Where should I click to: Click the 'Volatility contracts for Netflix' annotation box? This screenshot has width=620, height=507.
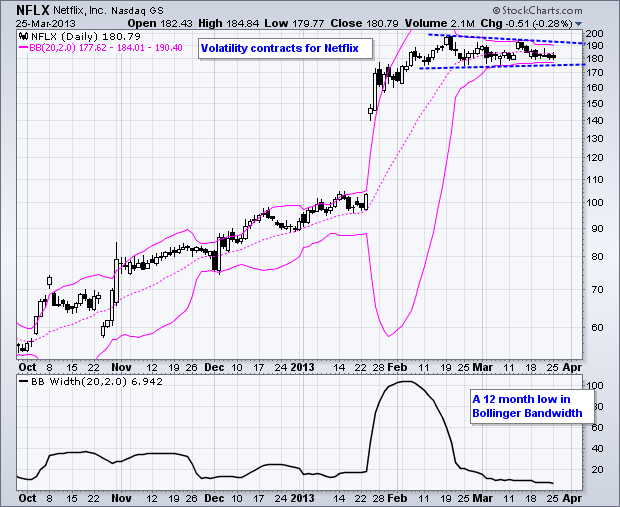click(285, 48)
